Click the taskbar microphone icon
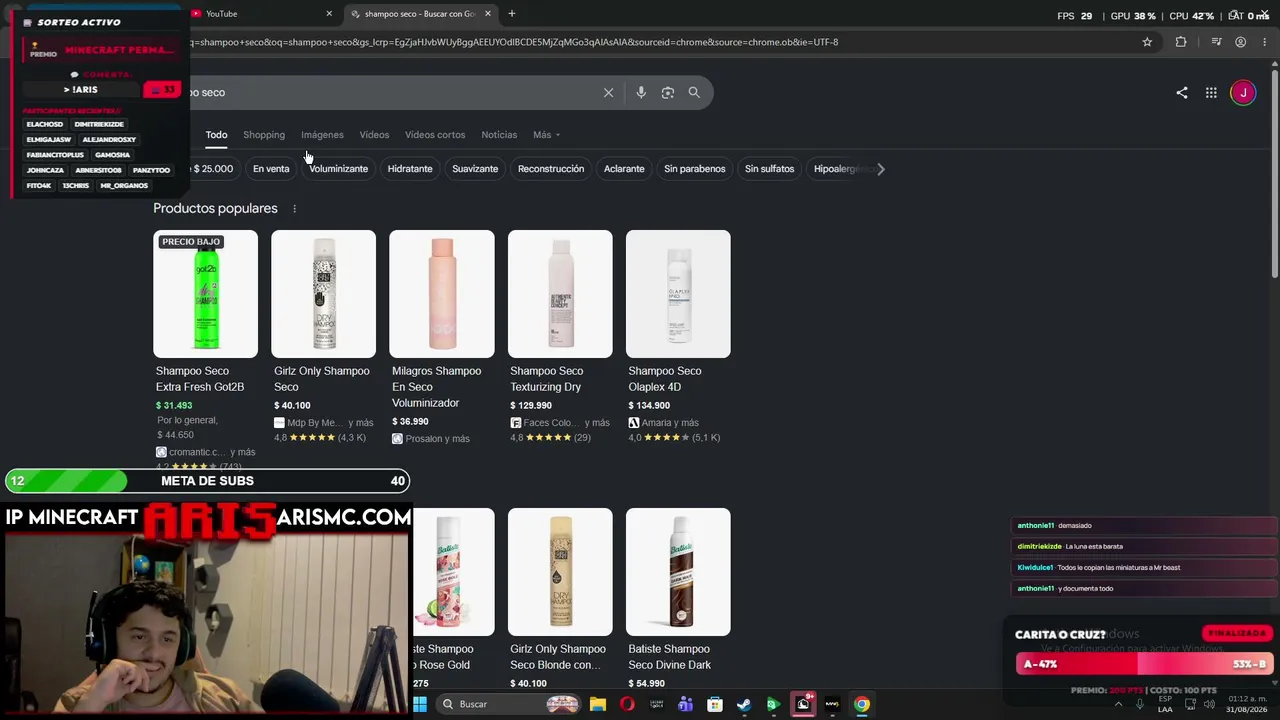 [x=1139, y=704]
